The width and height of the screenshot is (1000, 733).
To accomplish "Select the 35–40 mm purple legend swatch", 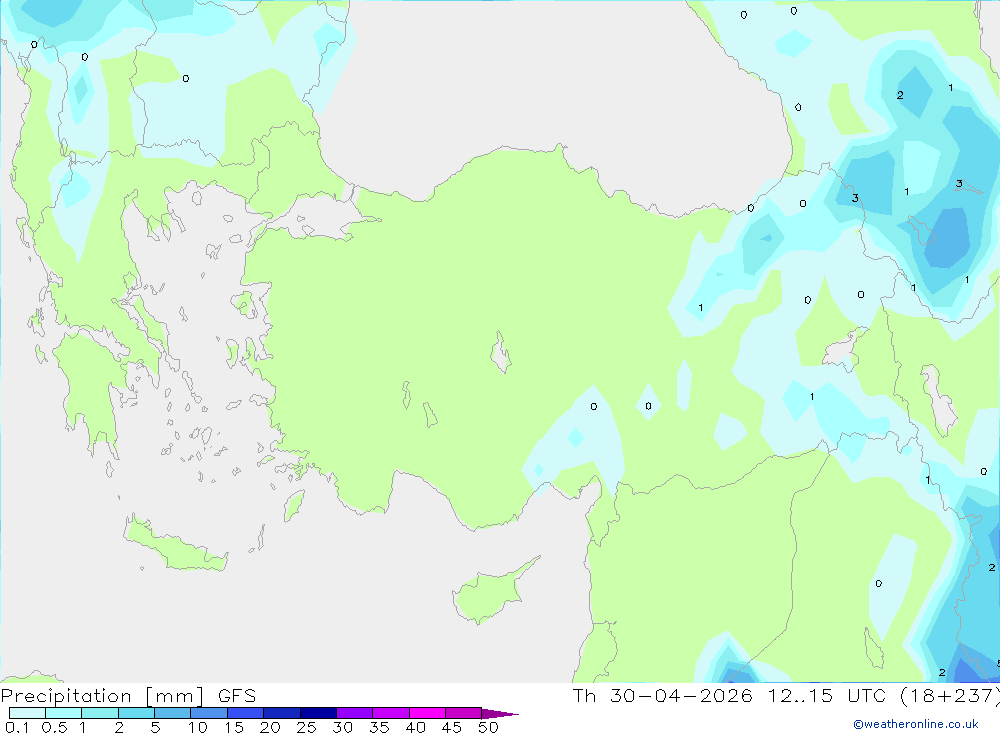I will pyautogui.click(x=391, y=713).
